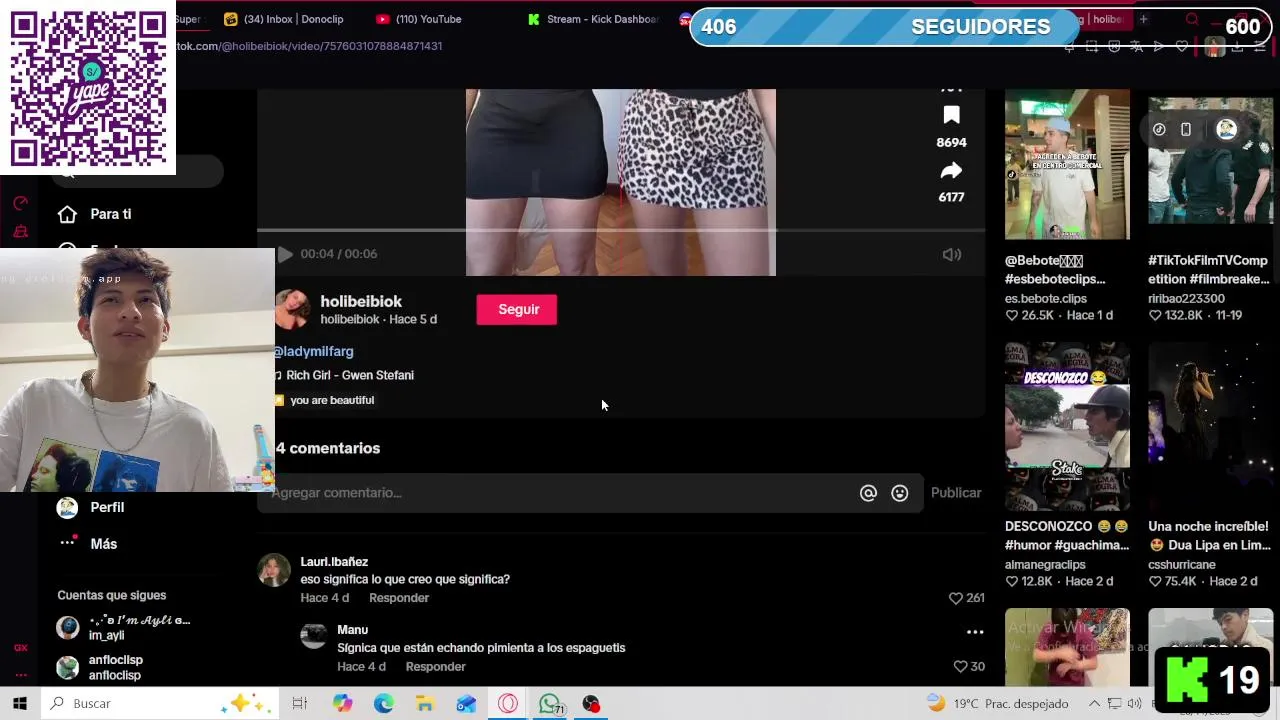1280x720 pixels.
Task: Click the @ladymilfarg mention
Action: click(x=314, y=352)
